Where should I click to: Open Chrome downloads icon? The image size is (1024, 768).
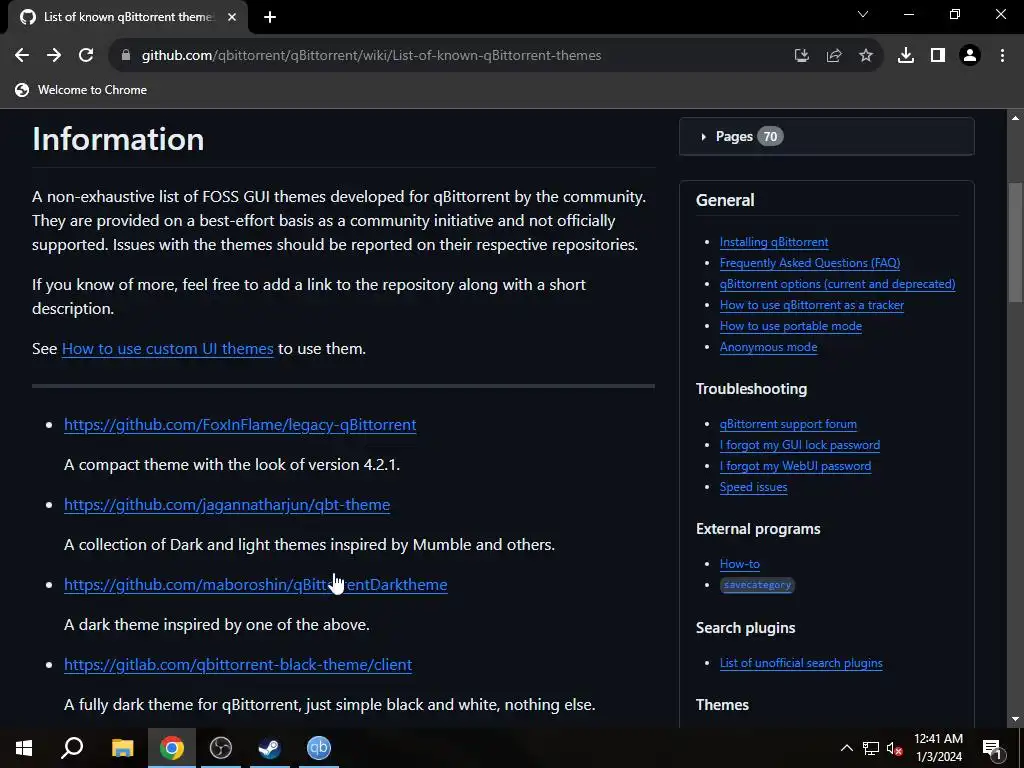[x=906, y=56]
